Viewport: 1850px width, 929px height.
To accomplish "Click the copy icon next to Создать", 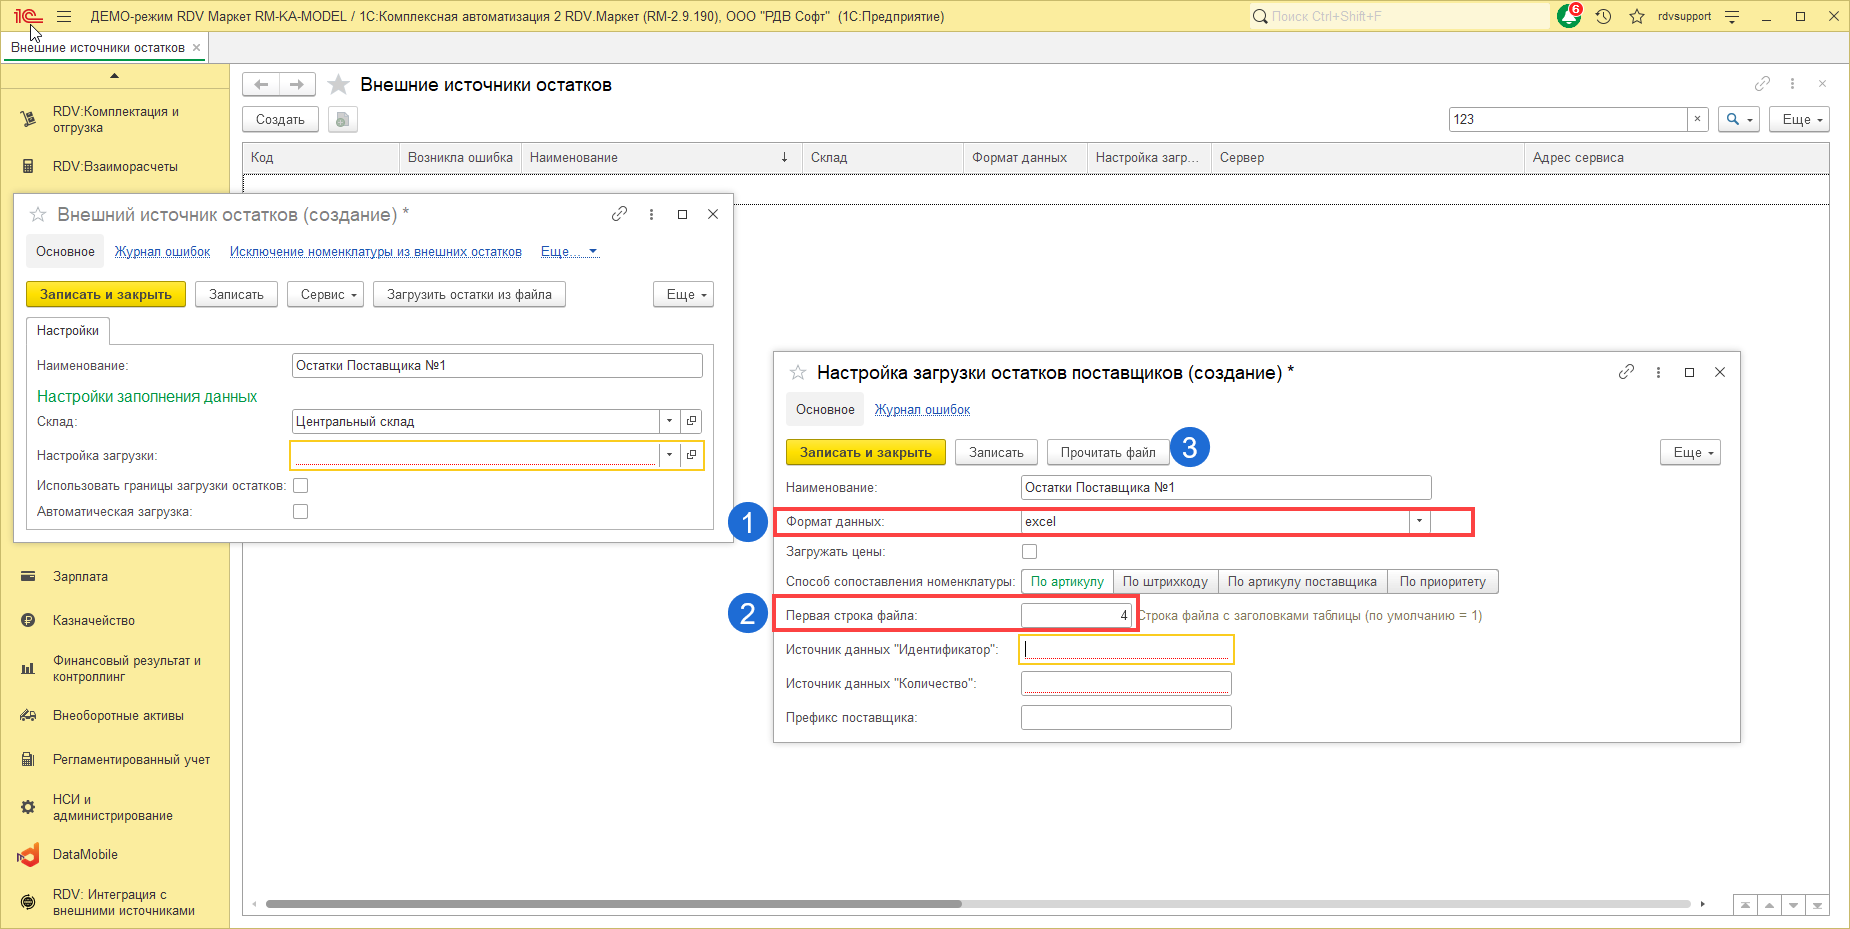I will click(343, 120).
